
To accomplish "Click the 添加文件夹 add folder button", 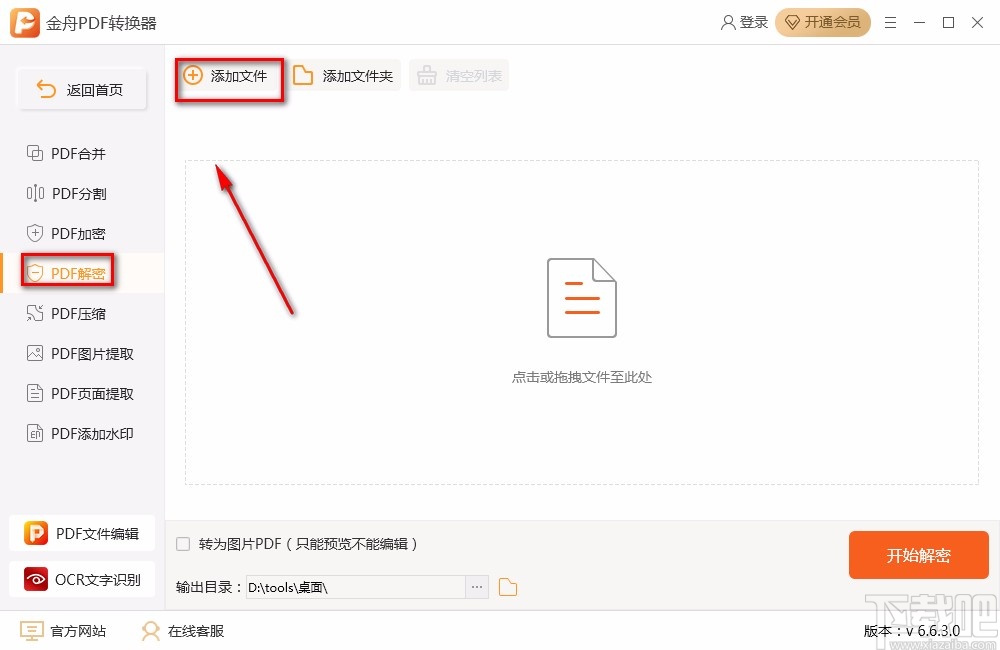I will pos(344,76).
